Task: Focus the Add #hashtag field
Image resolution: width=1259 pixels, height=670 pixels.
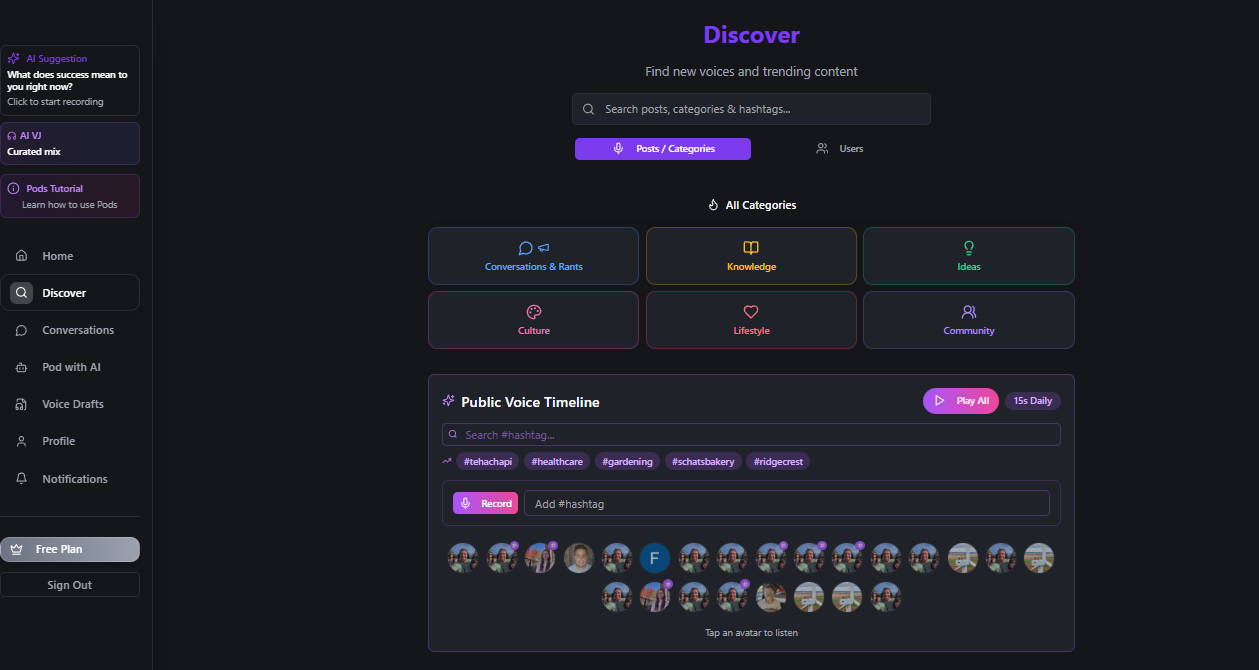Action: [x=787, y=503]
